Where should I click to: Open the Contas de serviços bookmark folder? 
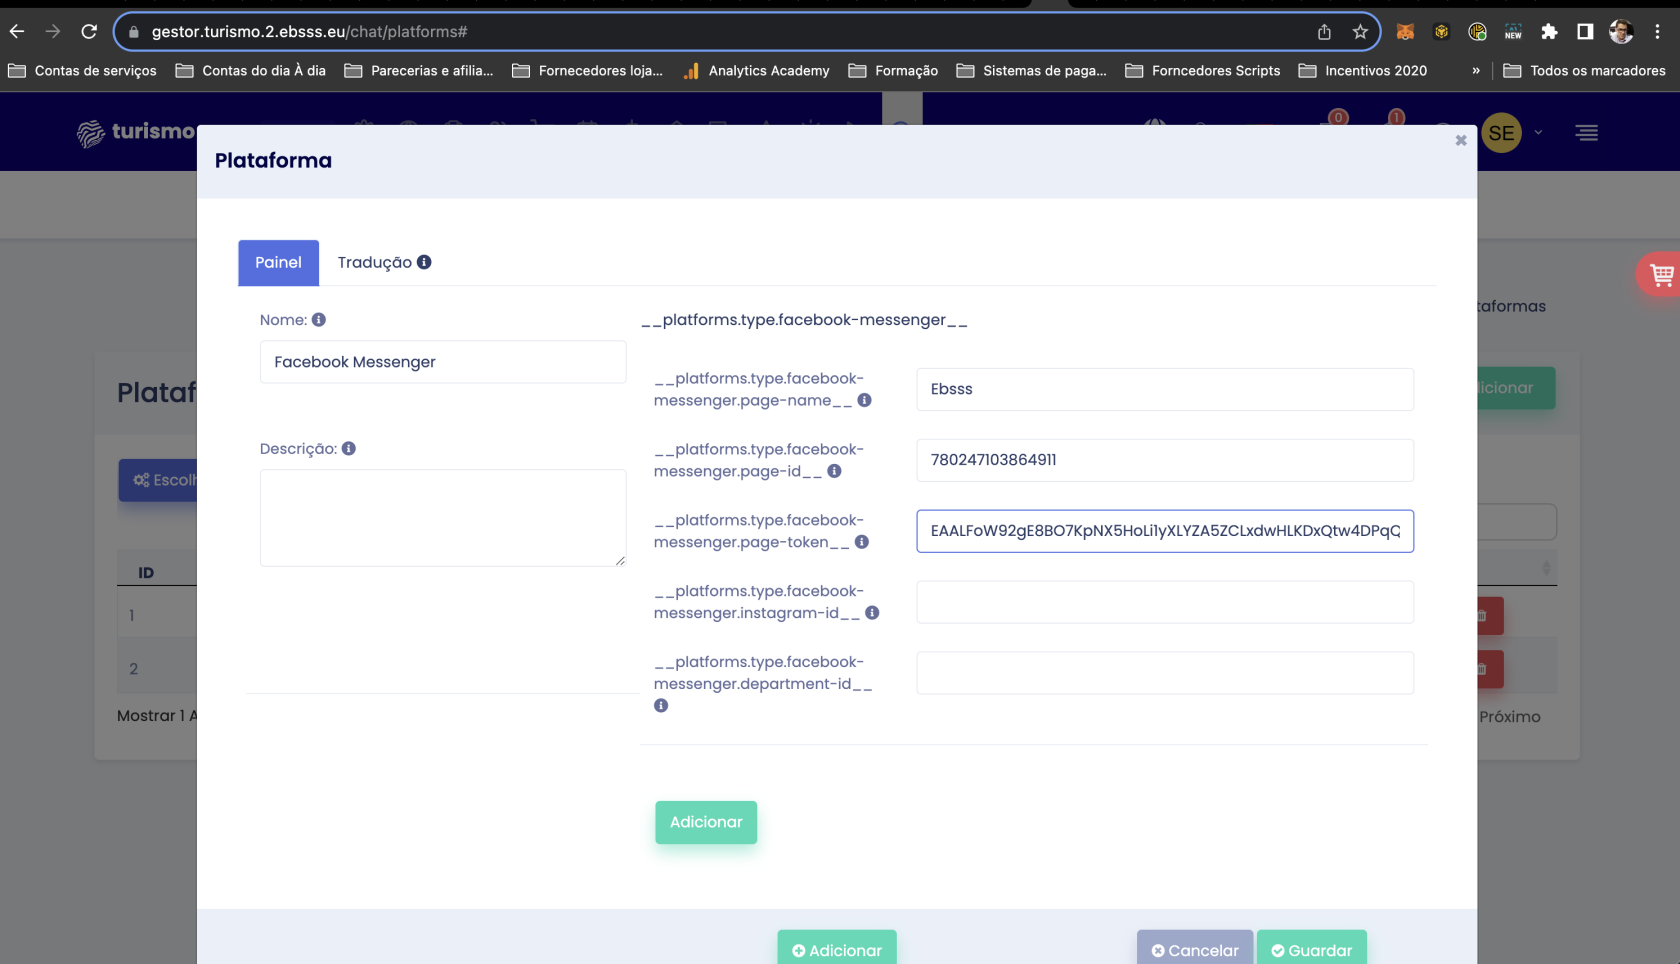[x=83, y=71]
